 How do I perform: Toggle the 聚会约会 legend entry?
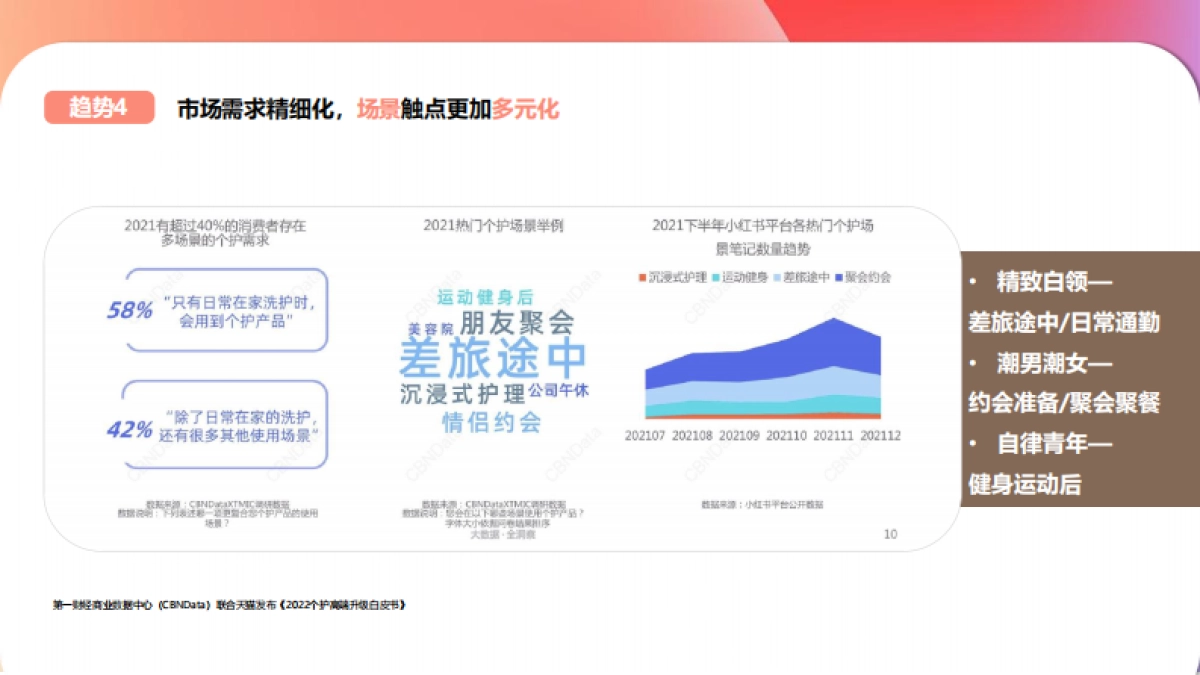coord(862,279)
